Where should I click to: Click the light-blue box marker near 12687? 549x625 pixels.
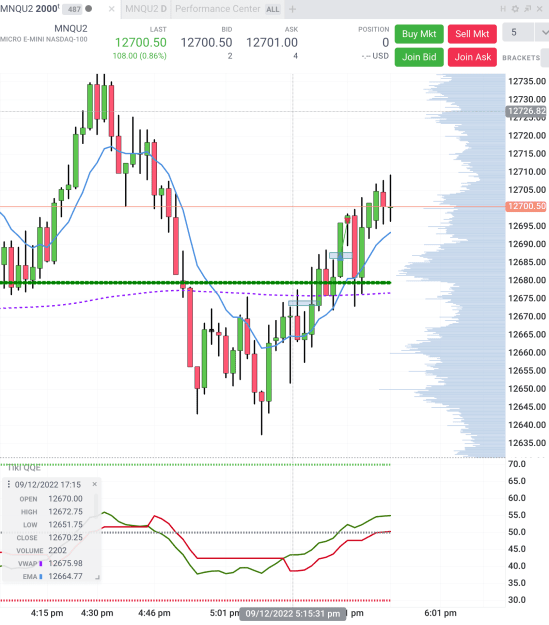[x=341, y=256]
